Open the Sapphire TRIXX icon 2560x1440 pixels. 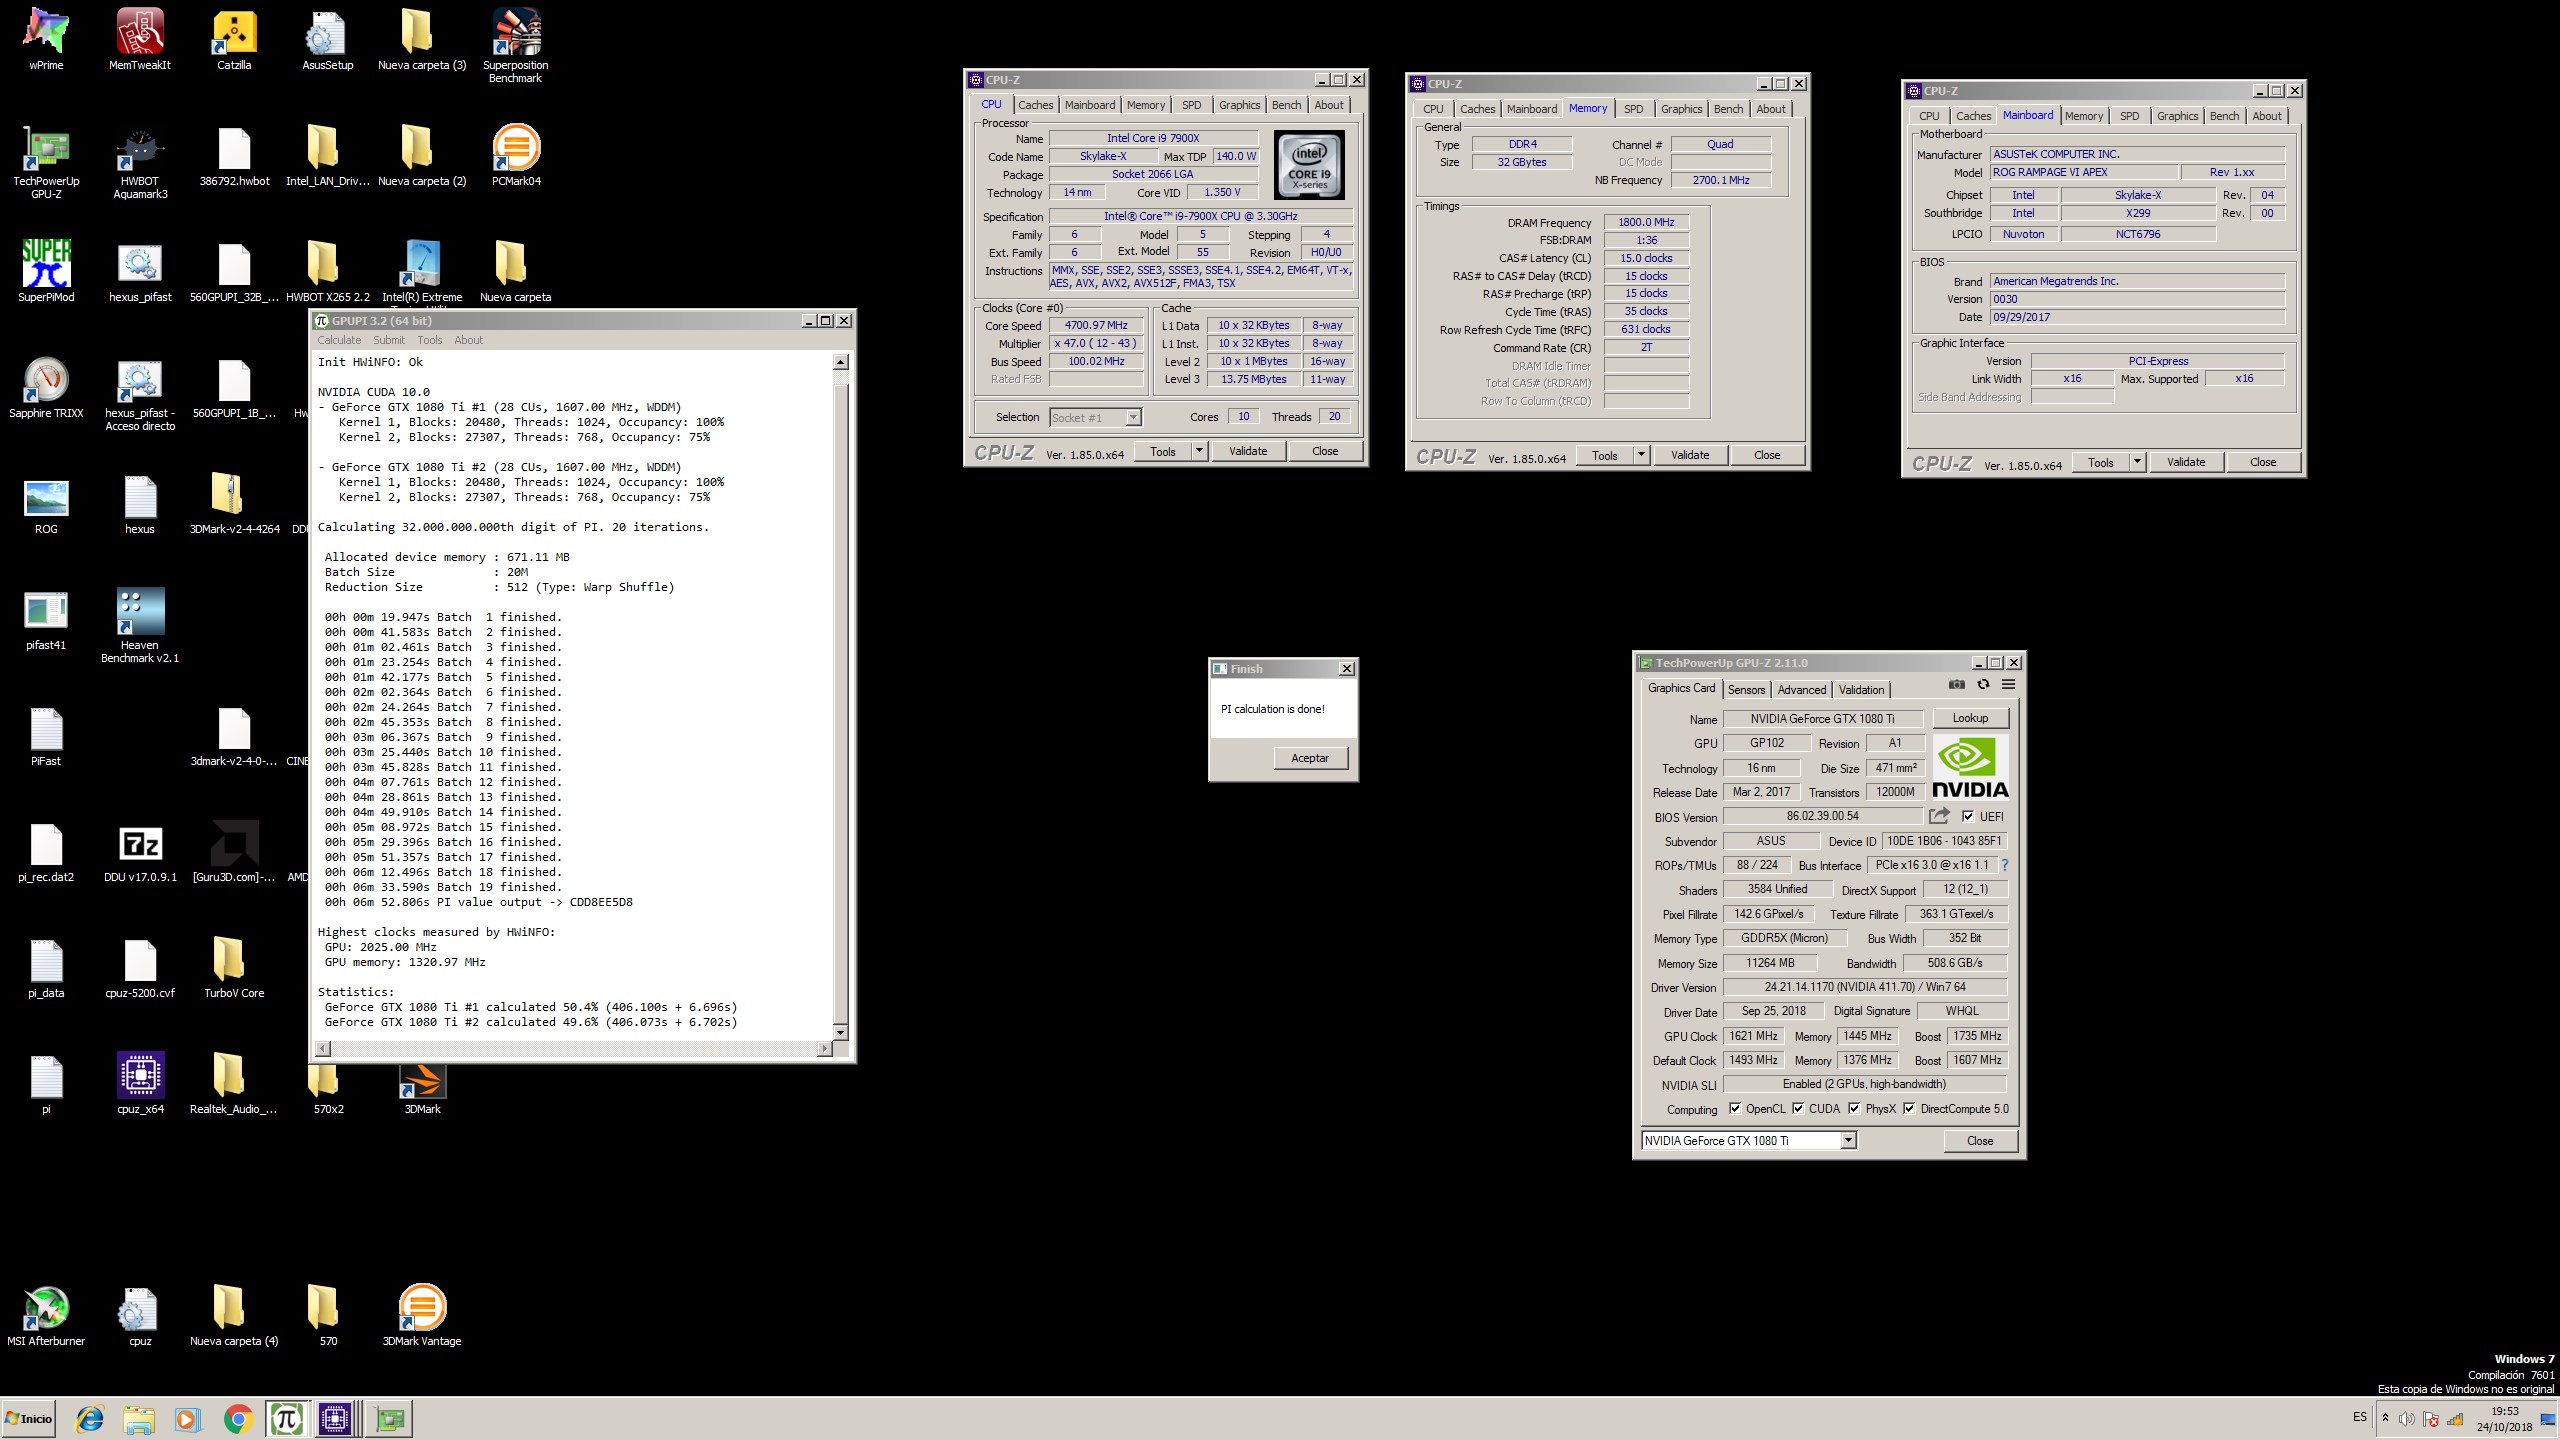46,386
